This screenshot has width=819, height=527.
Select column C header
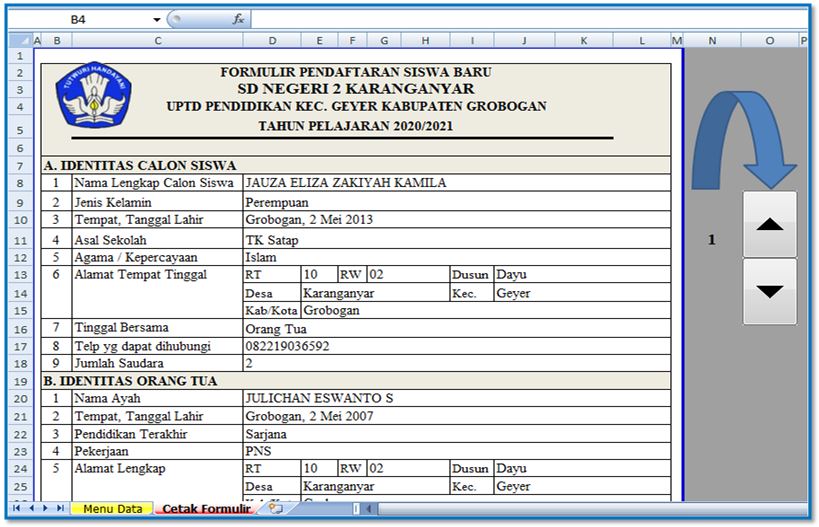tap(158, 41)
